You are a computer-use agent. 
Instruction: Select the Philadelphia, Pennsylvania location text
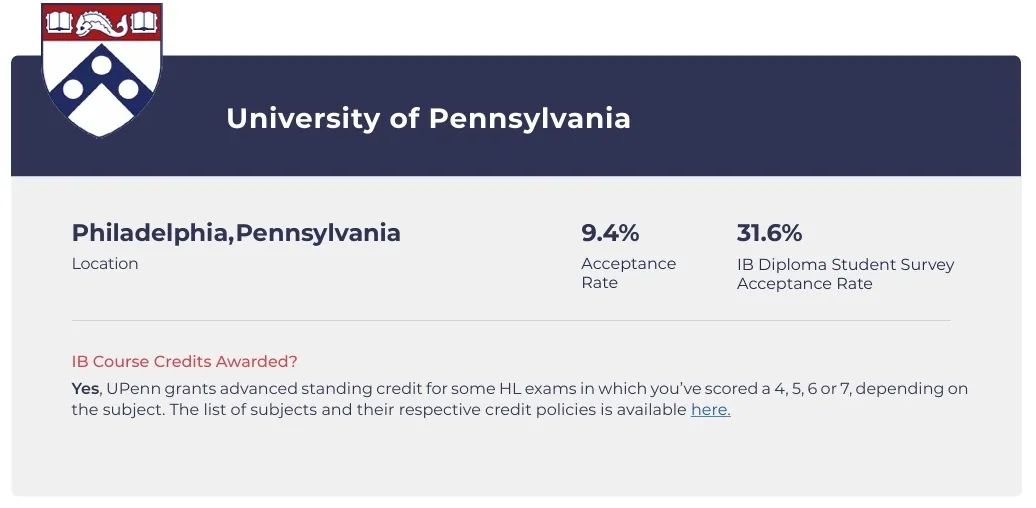click(236, 233)
